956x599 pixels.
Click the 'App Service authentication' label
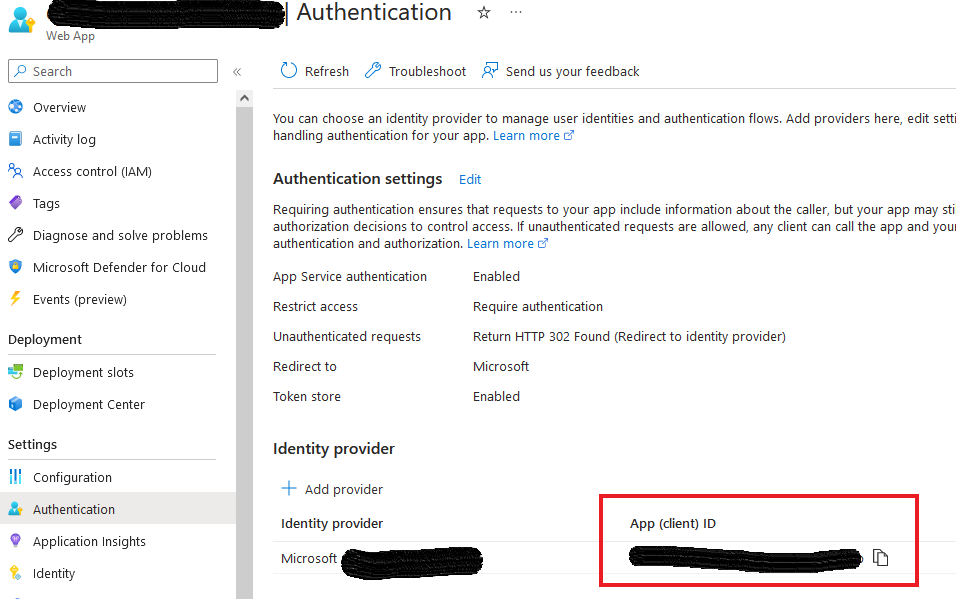coord(350,277)
